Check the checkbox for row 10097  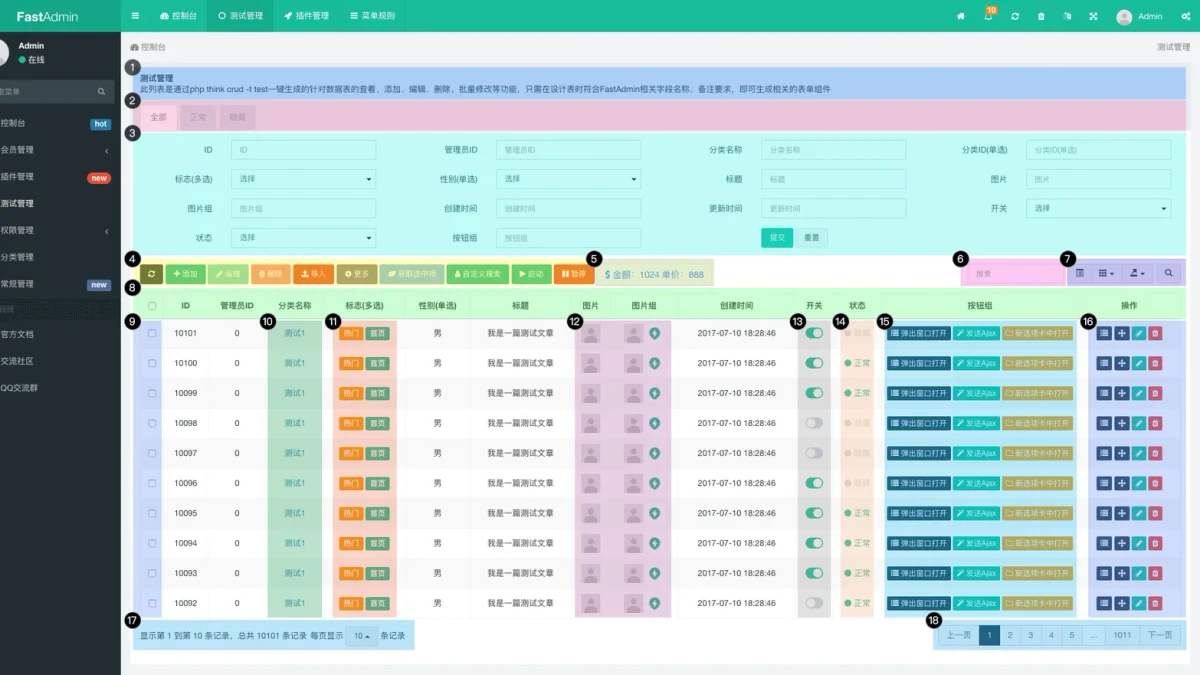152,453
